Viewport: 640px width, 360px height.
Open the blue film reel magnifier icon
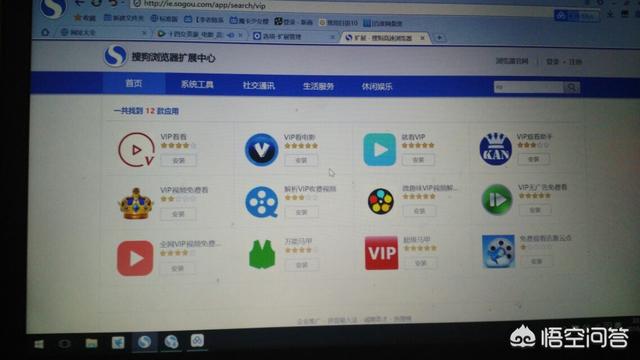(x=262, y=202)
